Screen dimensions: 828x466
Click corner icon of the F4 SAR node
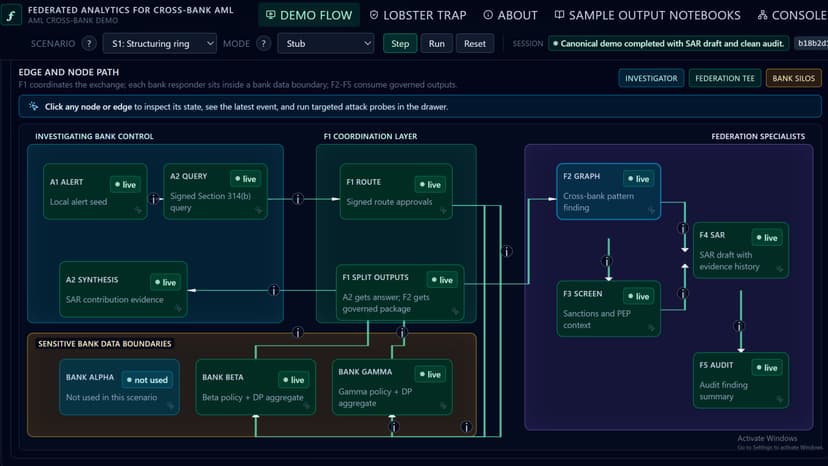pyautogui.click(x=779, y=269)
